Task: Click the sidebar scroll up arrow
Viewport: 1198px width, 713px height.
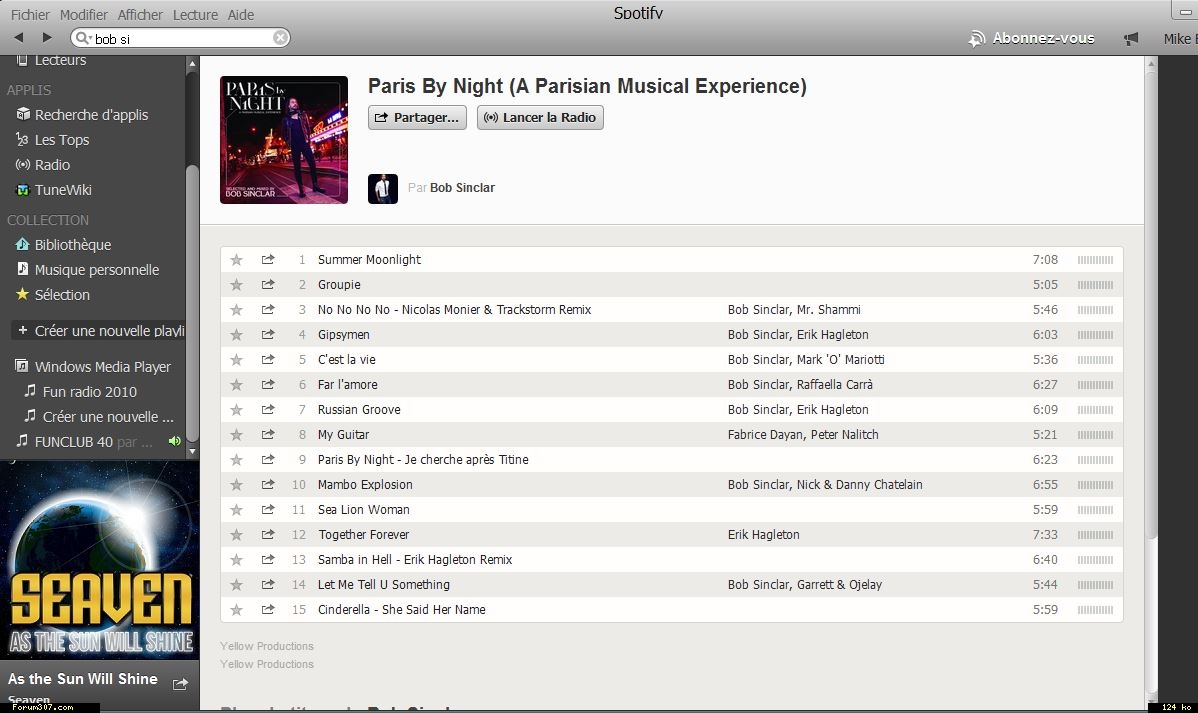Action: point(192,63)
